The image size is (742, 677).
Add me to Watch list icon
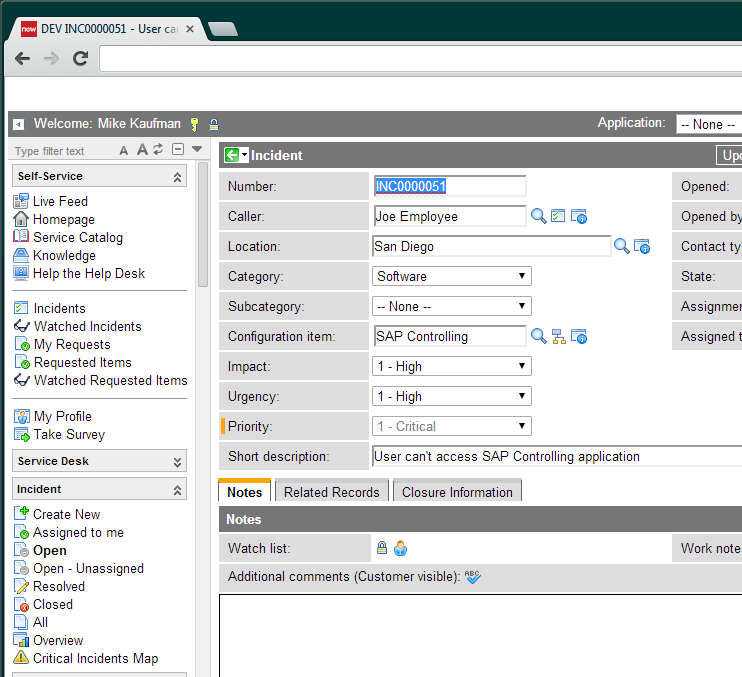point(400,548)
